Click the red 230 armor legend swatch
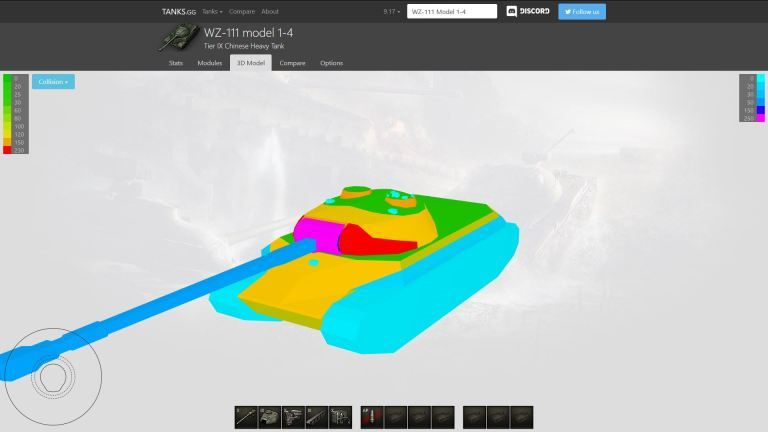The image size is (768, 432). click(x=8, y=149)
